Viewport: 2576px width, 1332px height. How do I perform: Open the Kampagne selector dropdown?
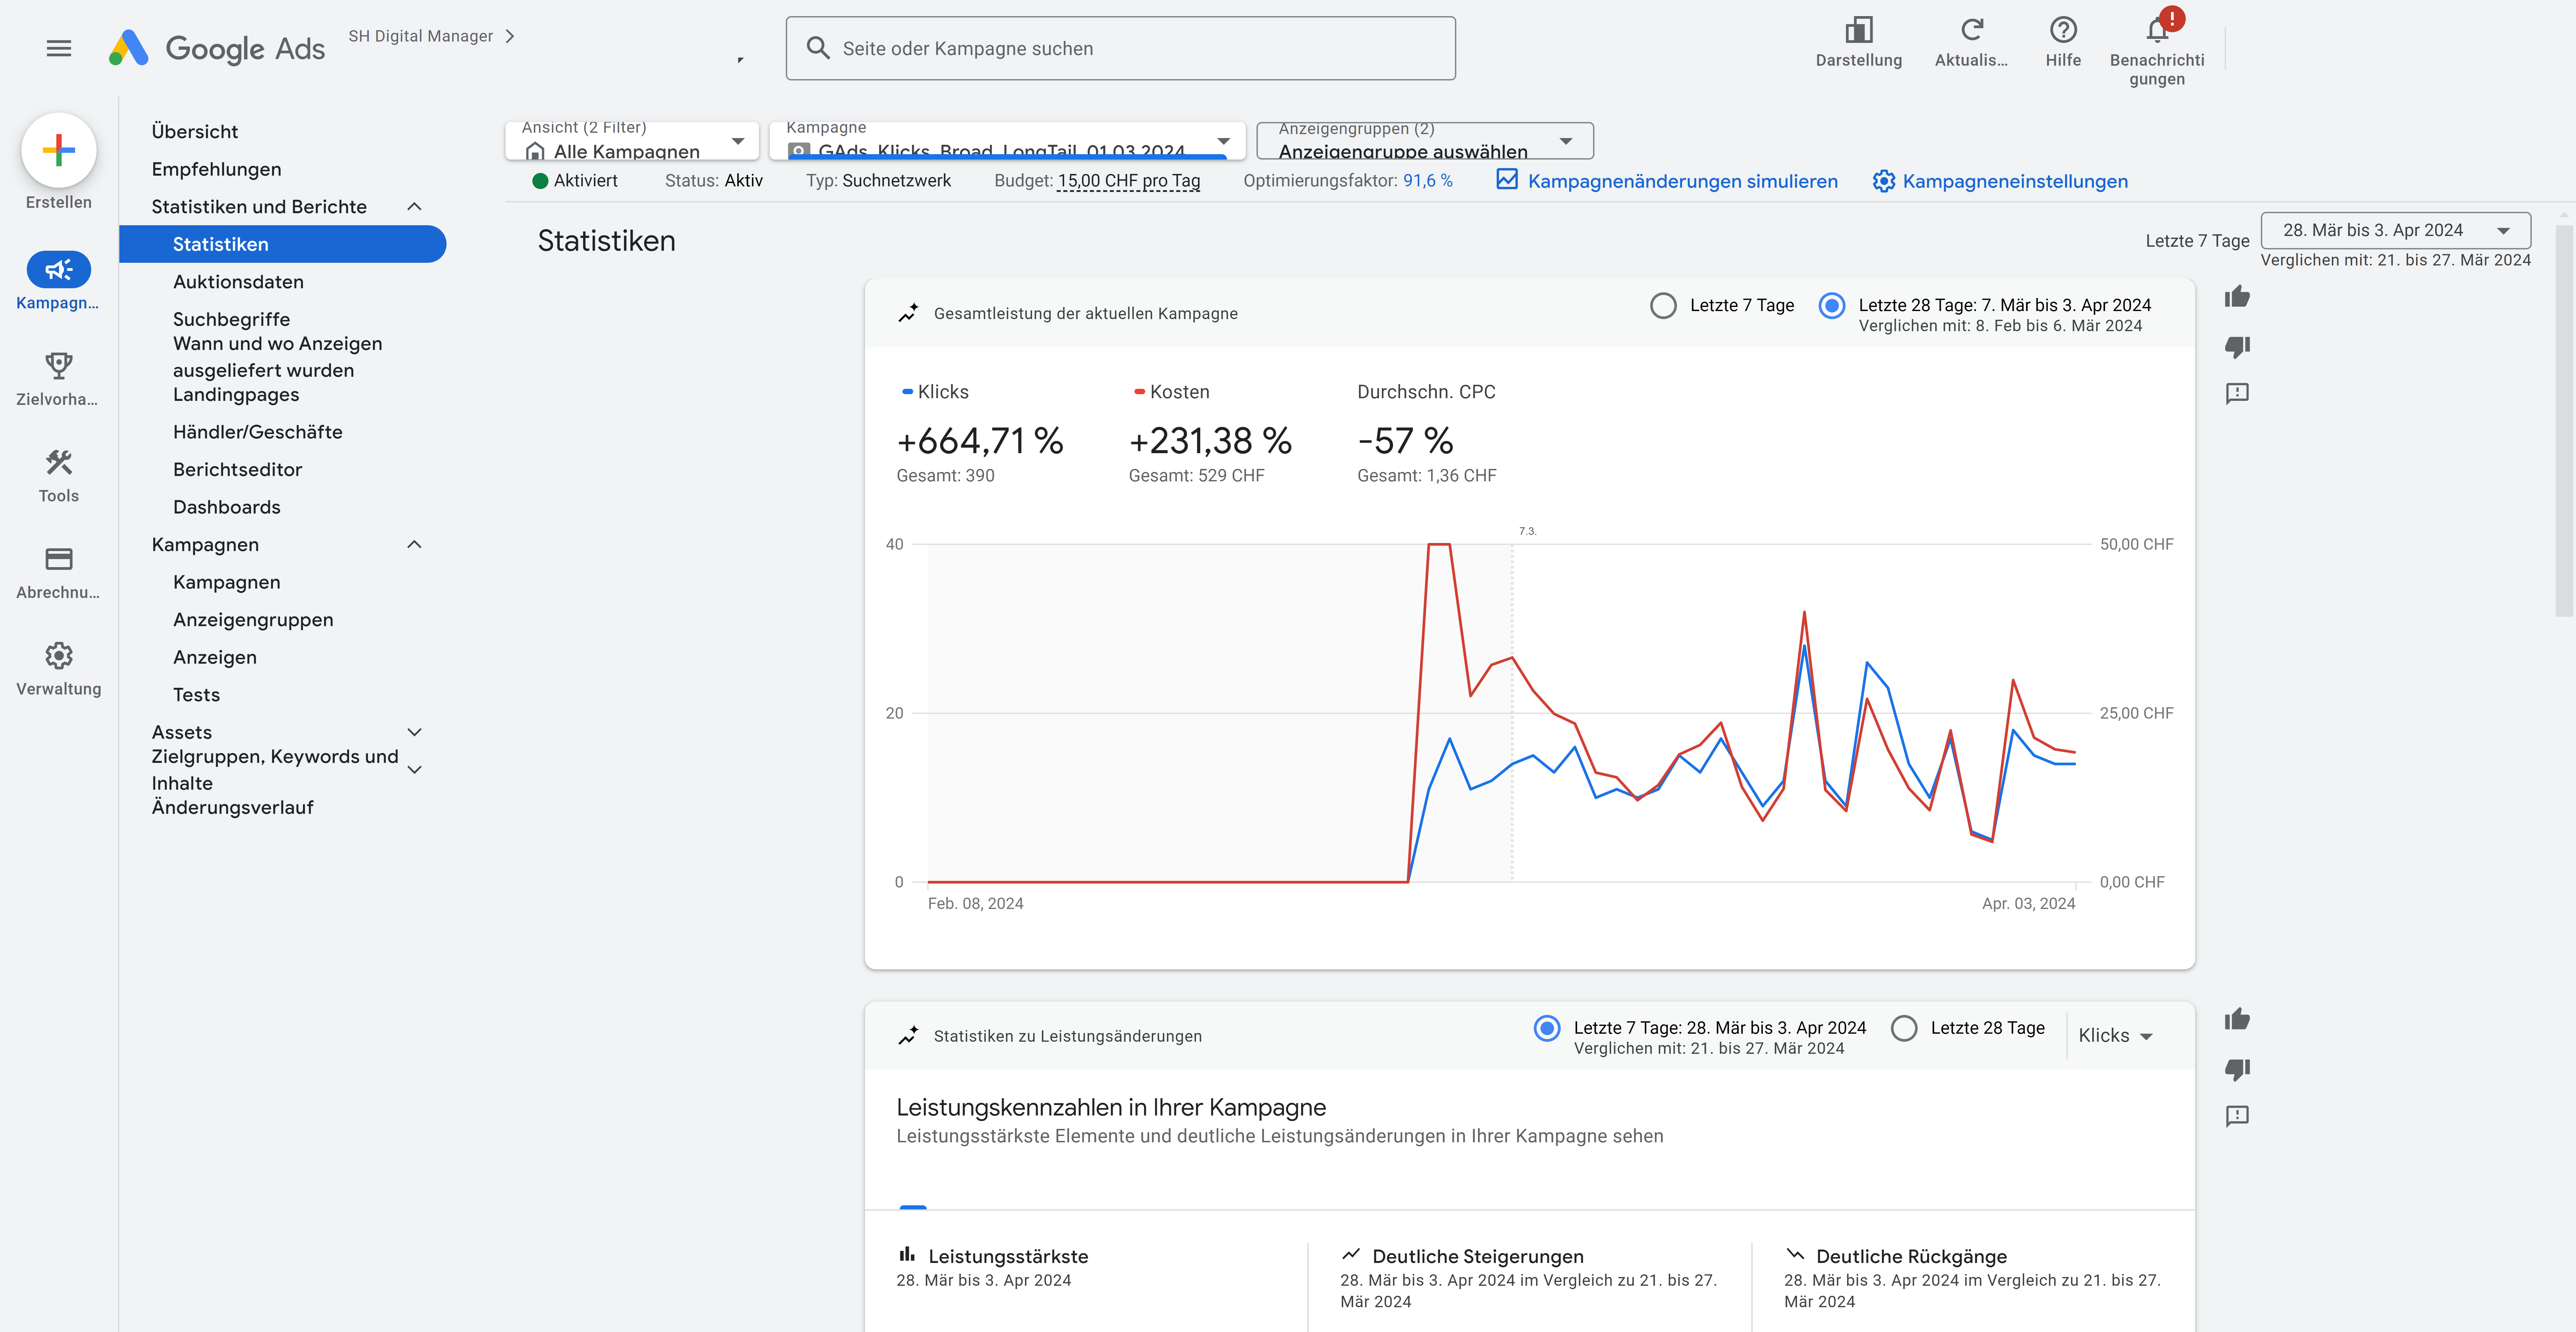(1007, 141)
